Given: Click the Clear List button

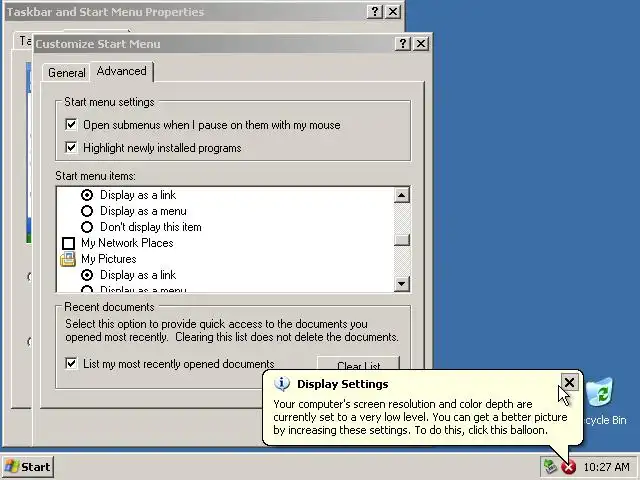Looking at the screenshot, I should tap(358, 363).
